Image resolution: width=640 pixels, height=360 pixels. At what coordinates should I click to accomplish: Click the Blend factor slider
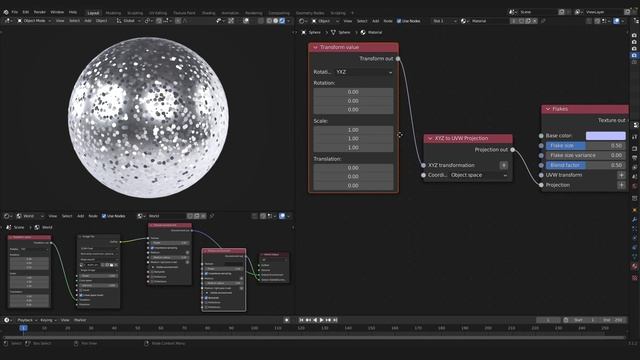585,165
